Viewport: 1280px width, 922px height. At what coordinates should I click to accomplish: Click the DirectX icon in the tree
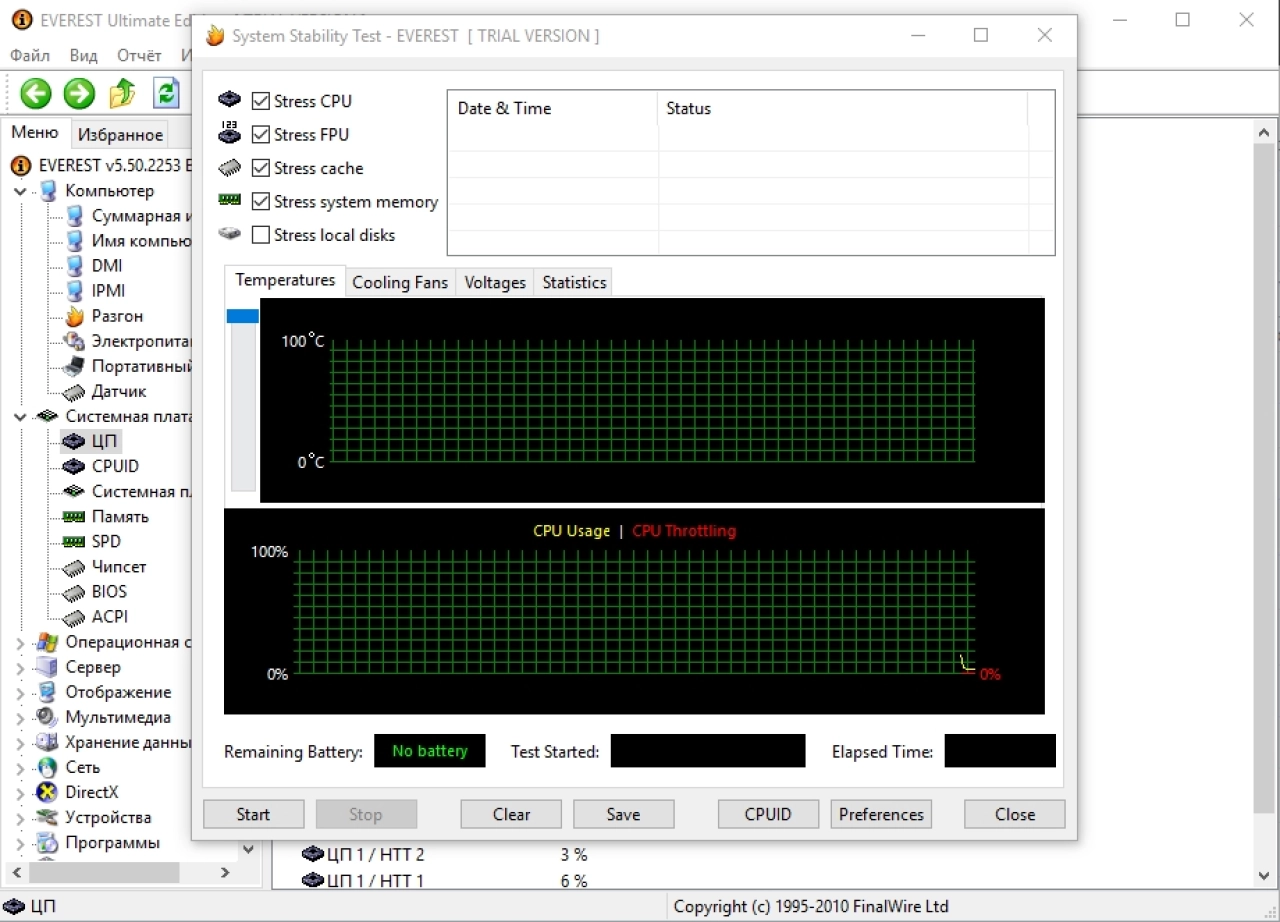[x=47, y=793]
